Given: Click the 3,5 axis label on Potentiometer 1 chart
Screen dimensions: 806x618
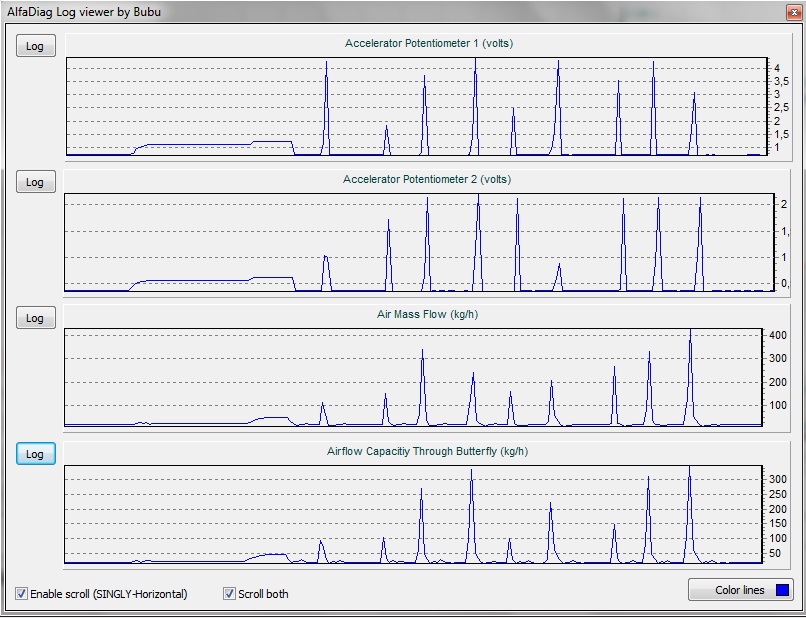Looking at the screenshot, I should pyautogui.click(x=781, y=81).
